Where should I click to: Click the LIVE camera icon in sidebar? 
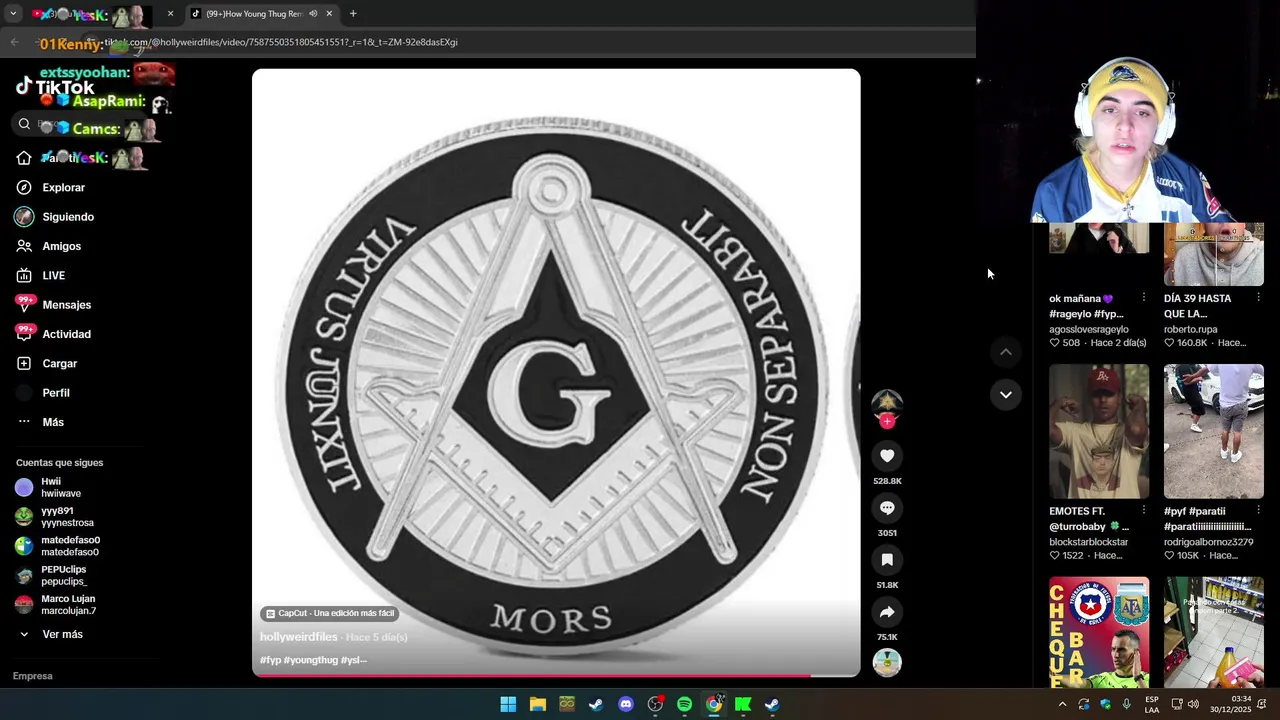(24, 275)
